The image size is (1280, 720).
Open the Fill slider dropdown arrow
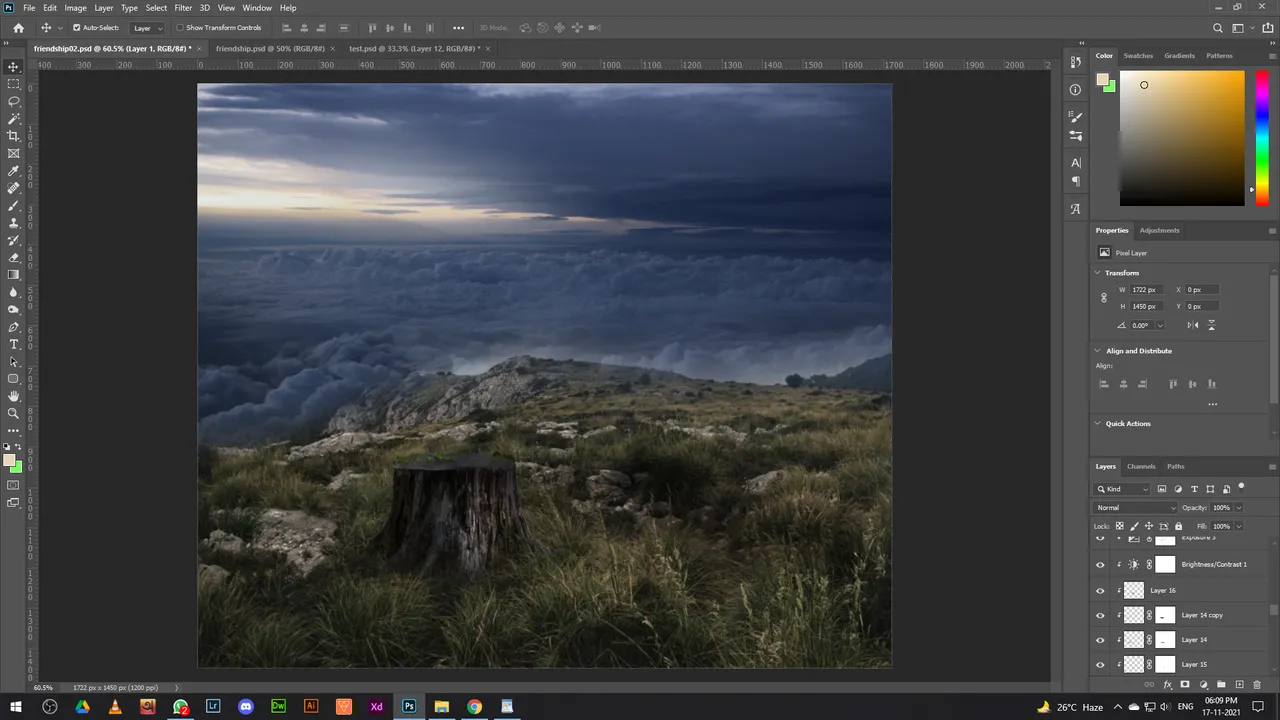[x=1238, y=526]
